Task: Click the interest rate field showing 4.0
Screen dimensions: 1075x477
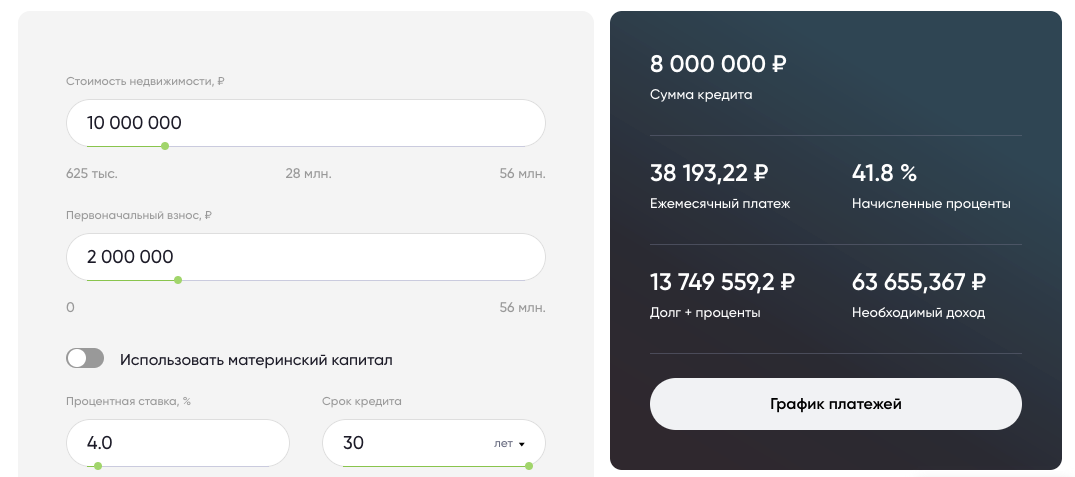Action: (177, 442)
